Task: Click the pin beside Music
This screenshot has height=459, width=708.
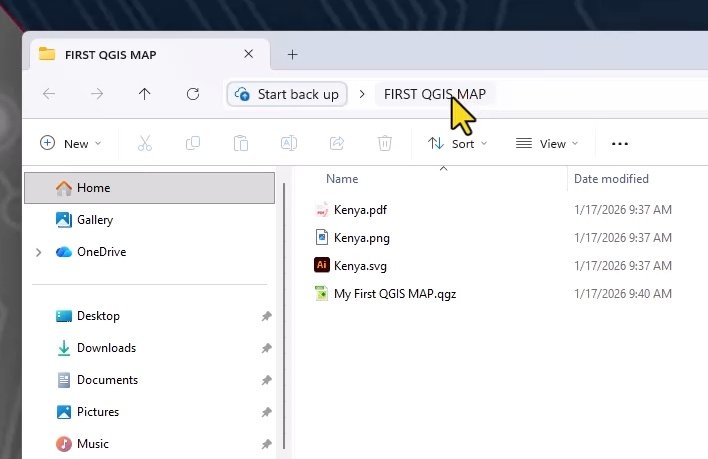Action: [266, 444]
